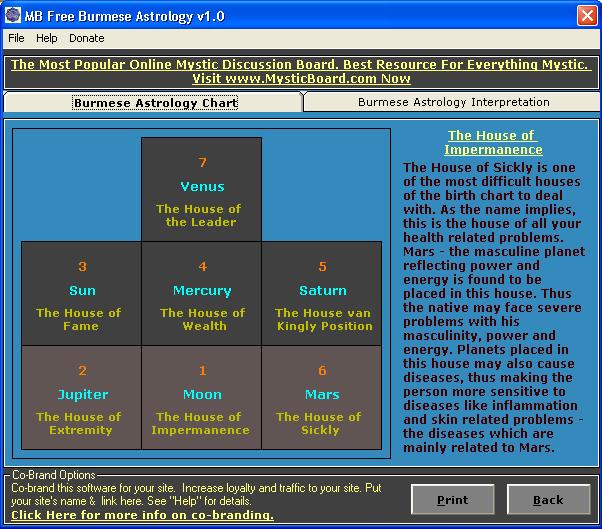Open the Help menu
This screenshot has height=529, width=602.
click(47, 38)
